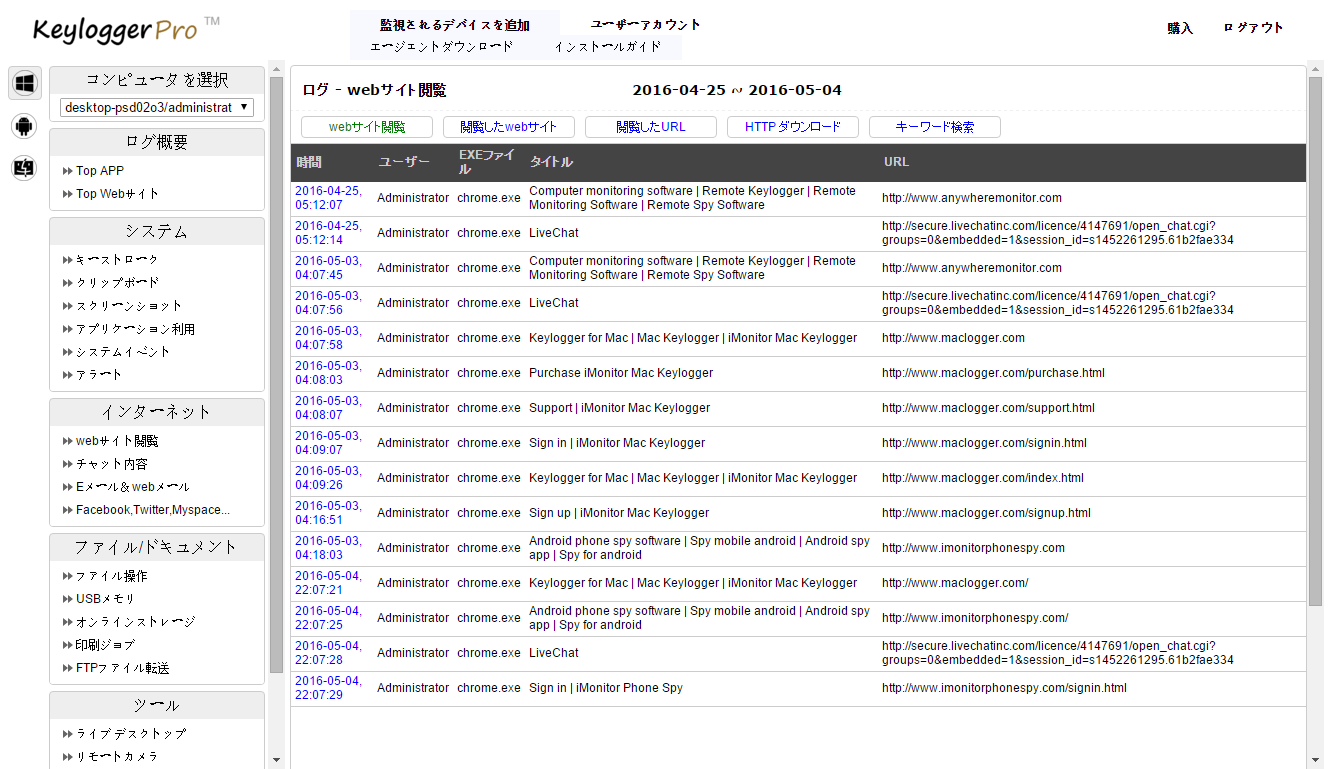Image resolution: width=1328 pixels, height=769 pixels.
Task: Click timestamp 2016-05-04, 22:07:21
Action: [x=329, y=583]
